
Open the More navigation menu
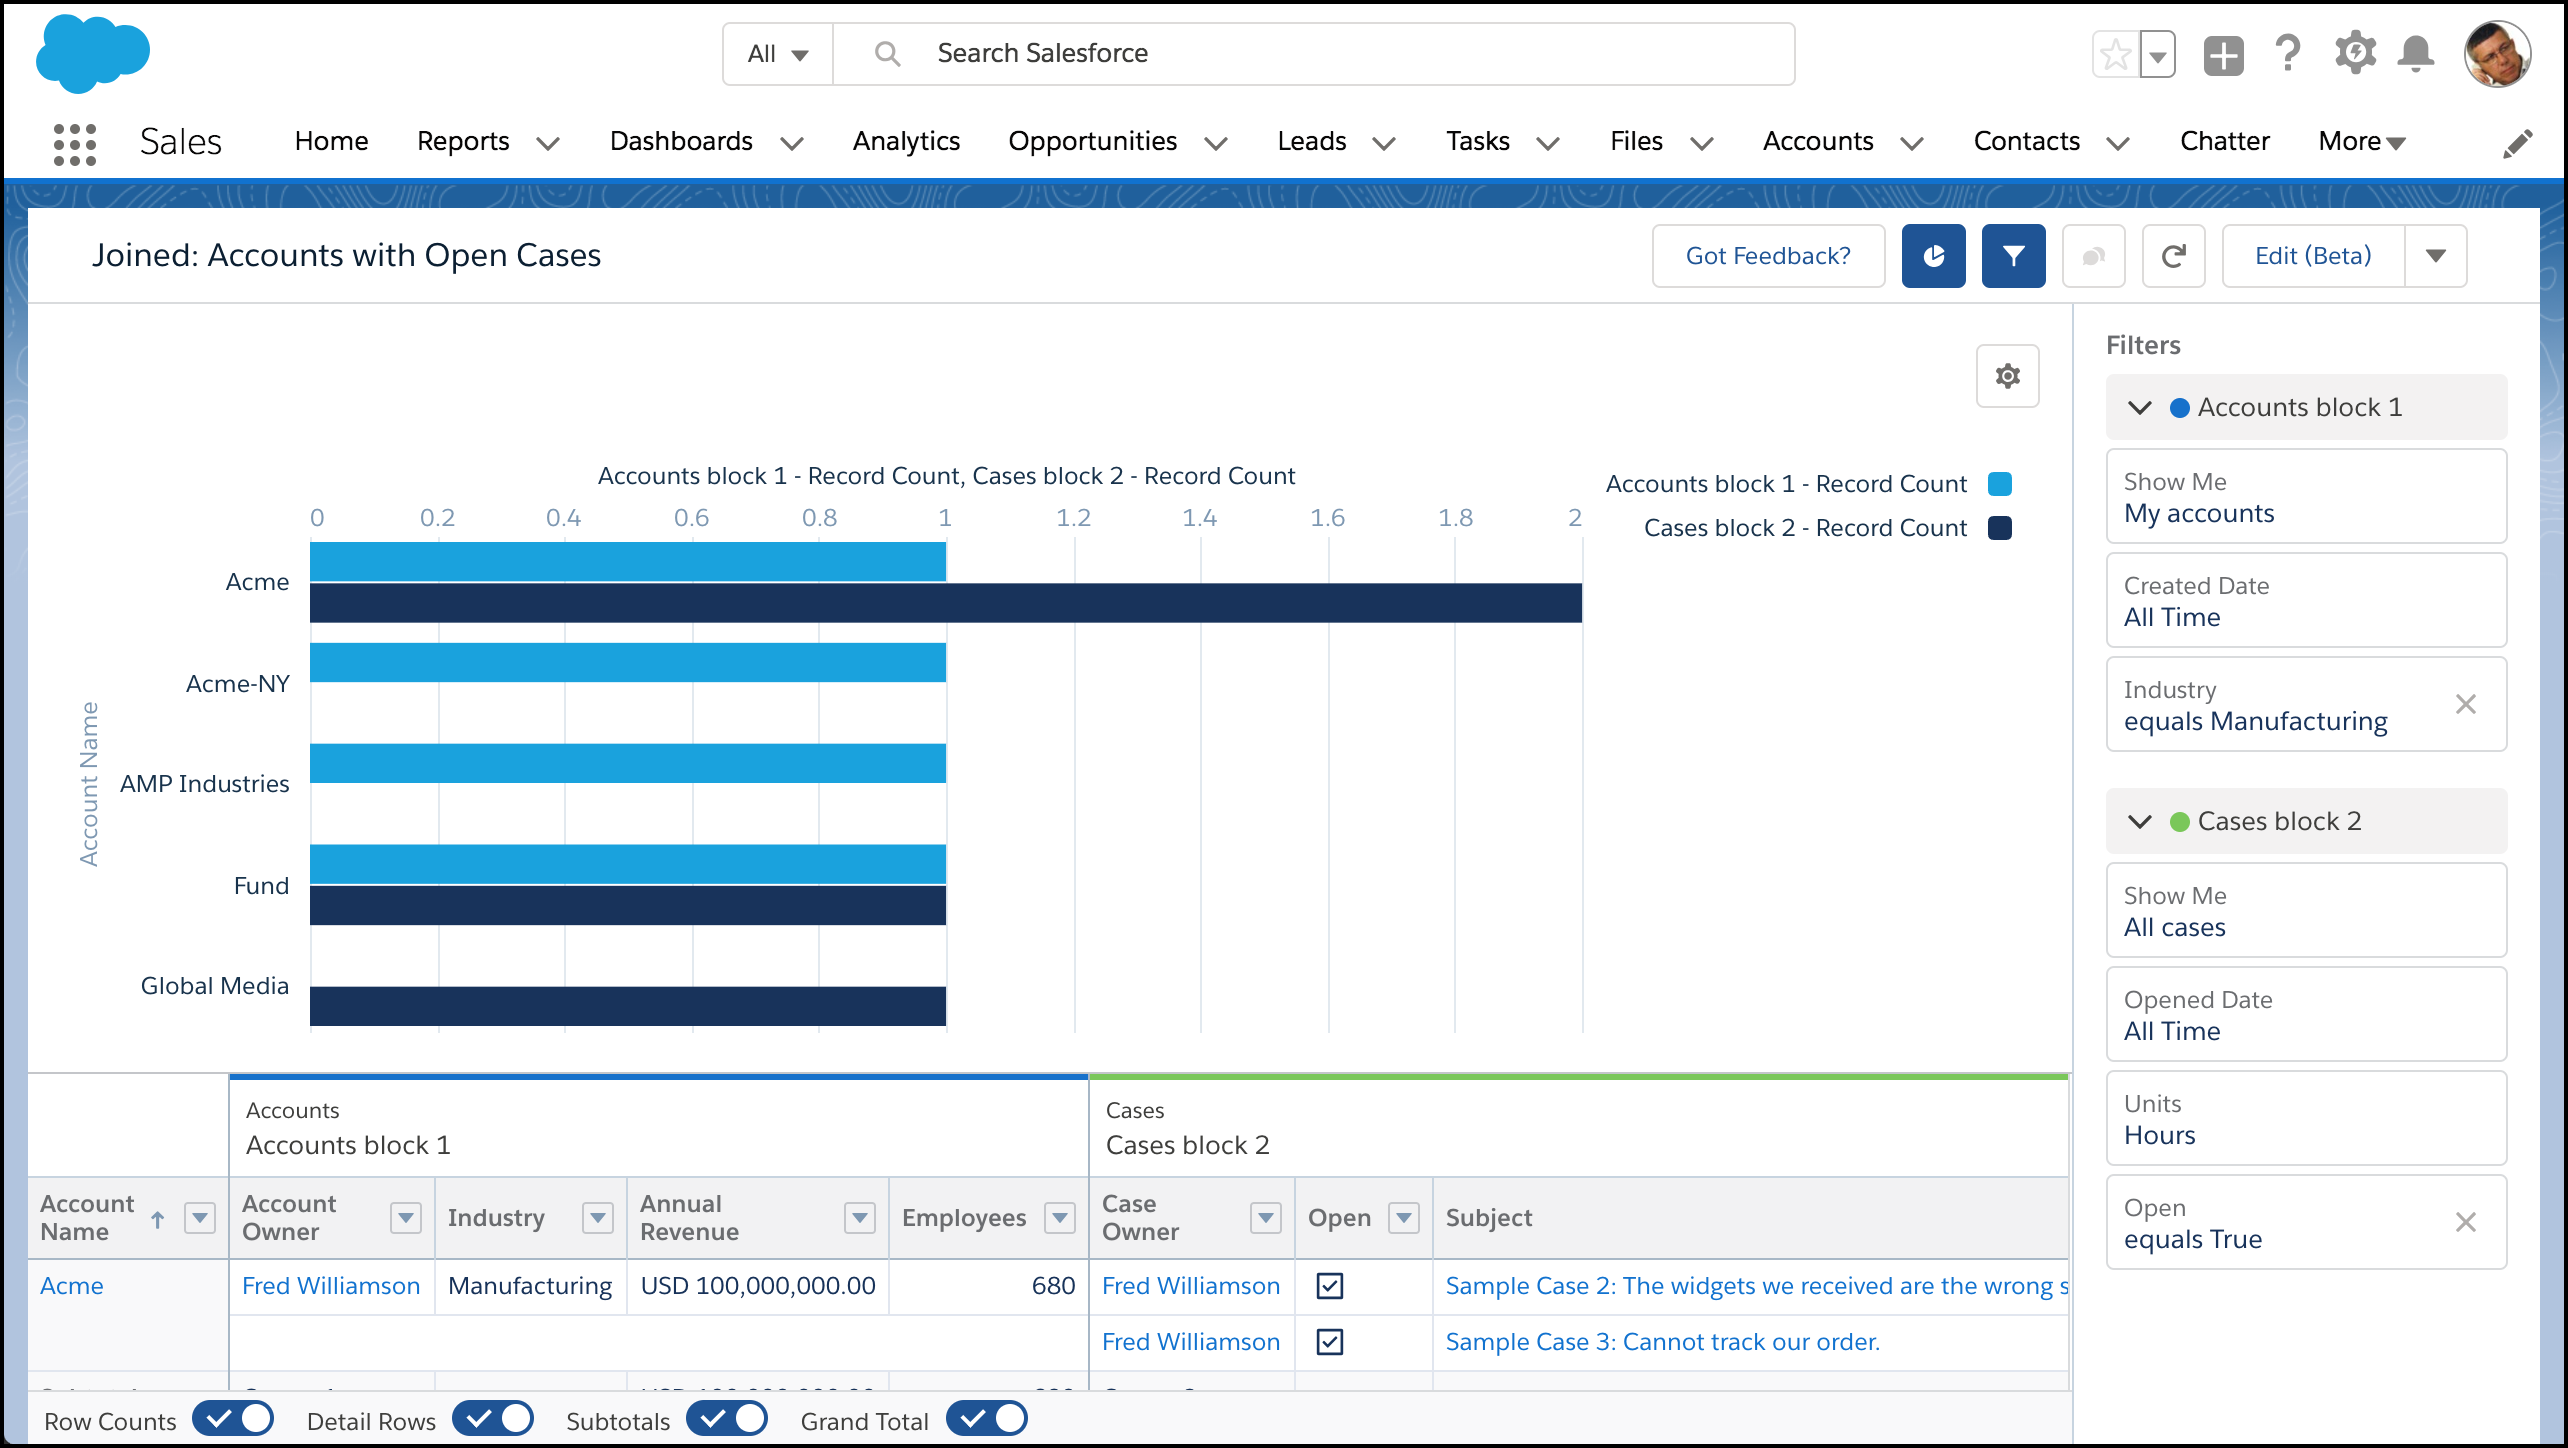tap(2361, 142)
